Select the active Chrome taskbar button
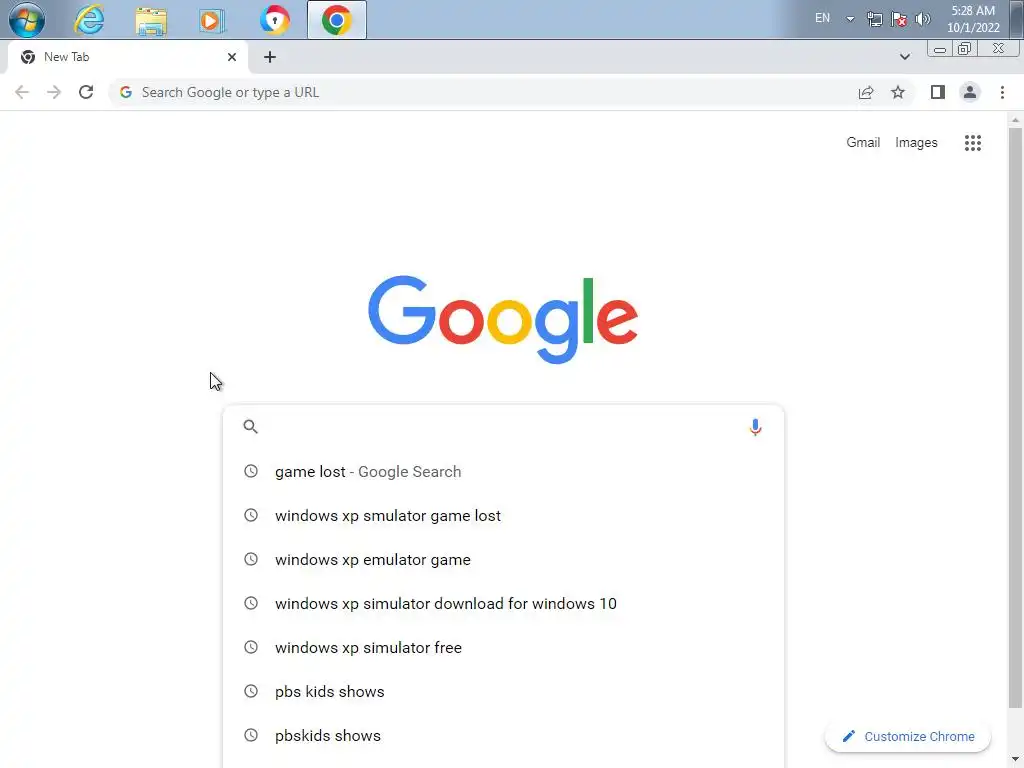This screenshot has height=768, width=1024. click(x=336, y=20)
